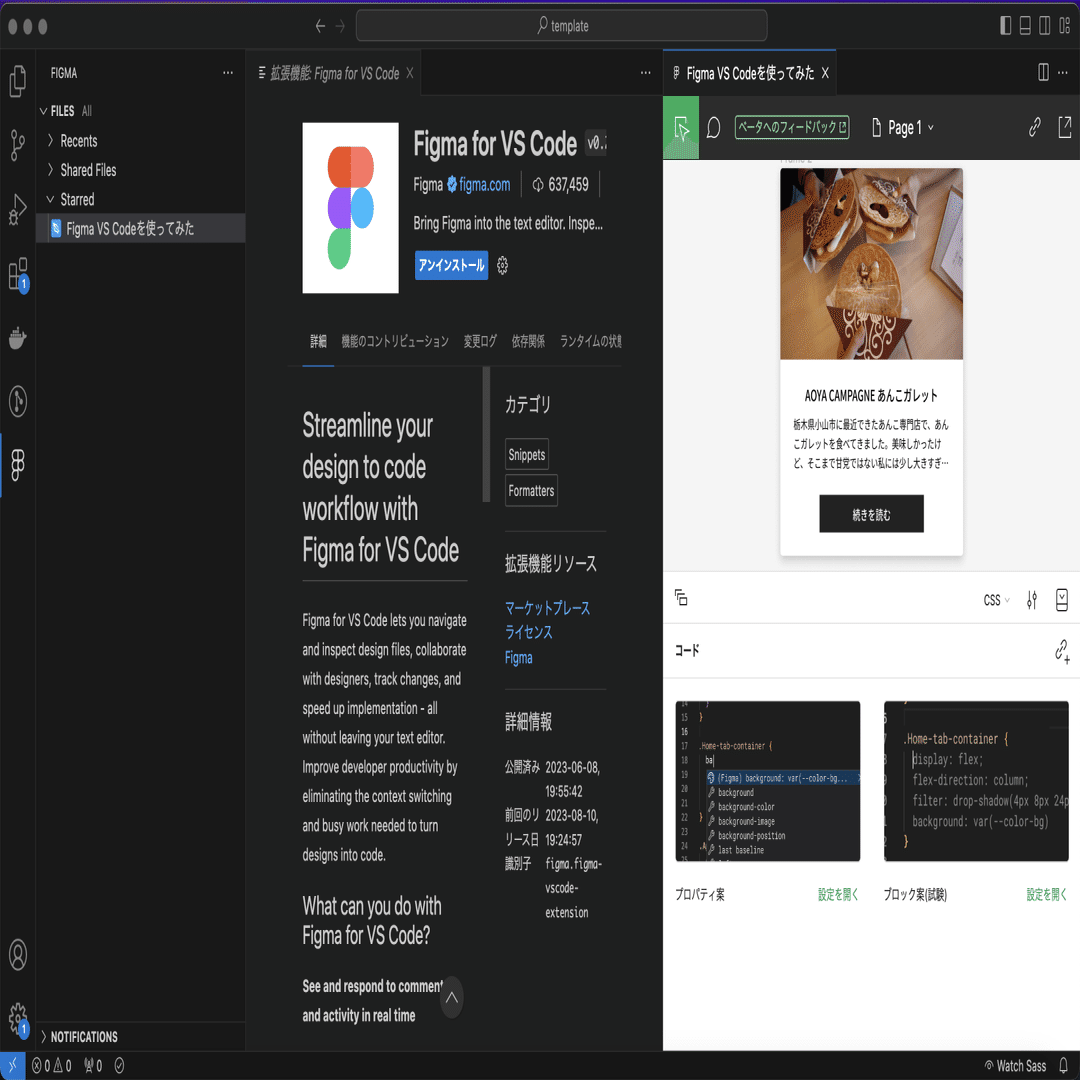Click Watch Sass in the status bar
Viewport: 1080px width, 1080px height.
1015,1066
